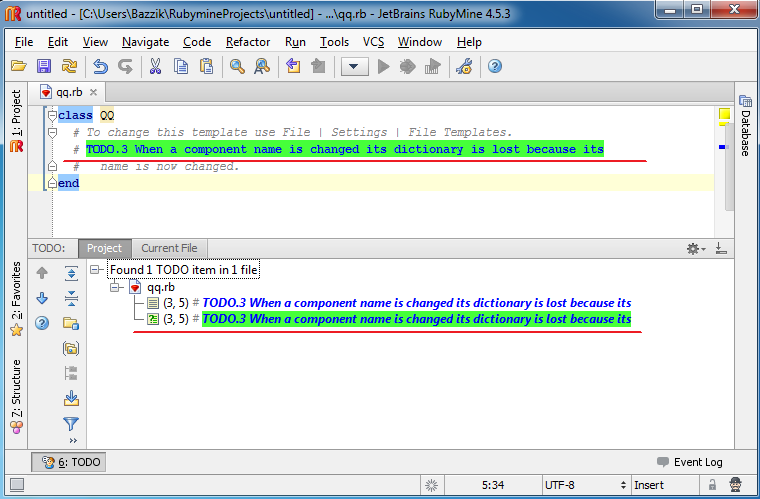
Task: Collapse the comment block fold marker
Action: [52, 132]
